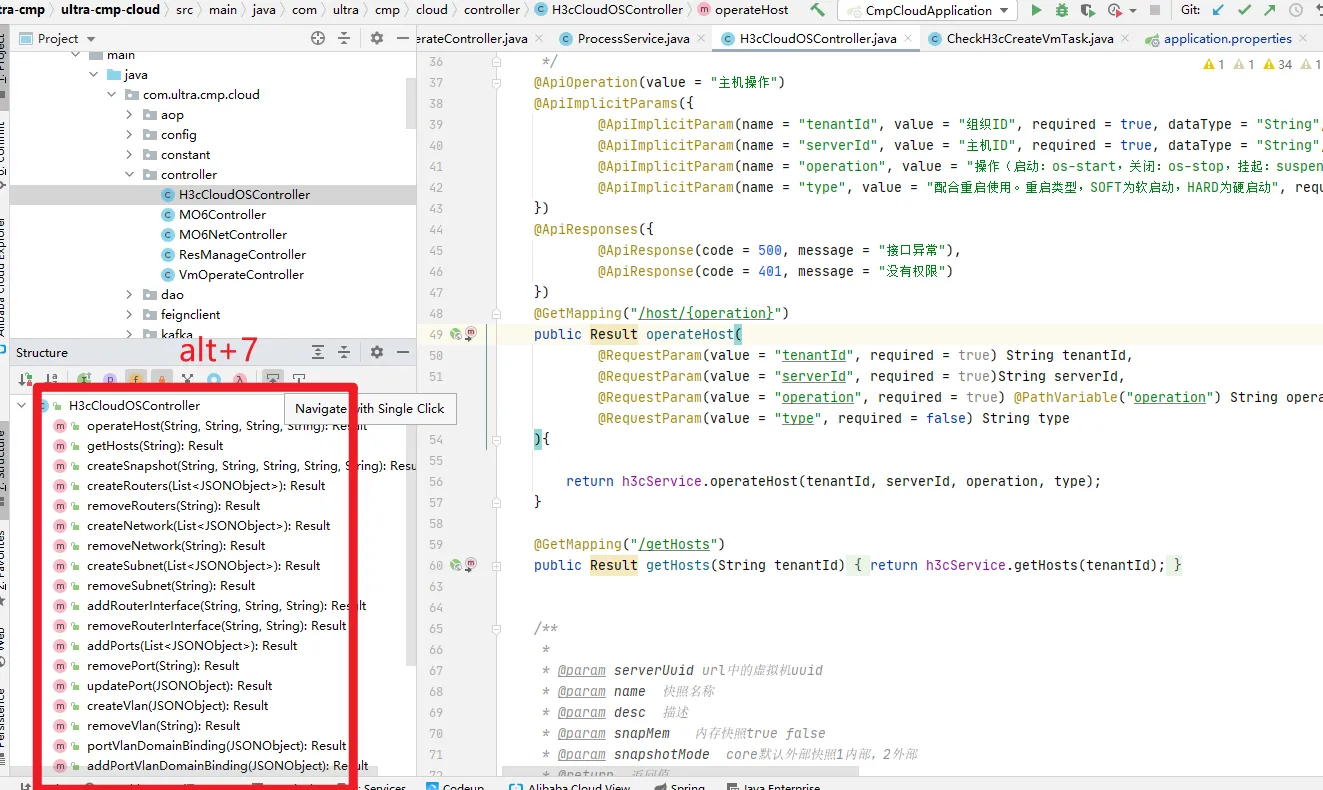The image size is (1323, 790).
Task: Select VmOperateController in Project tree
Action: 241,275
